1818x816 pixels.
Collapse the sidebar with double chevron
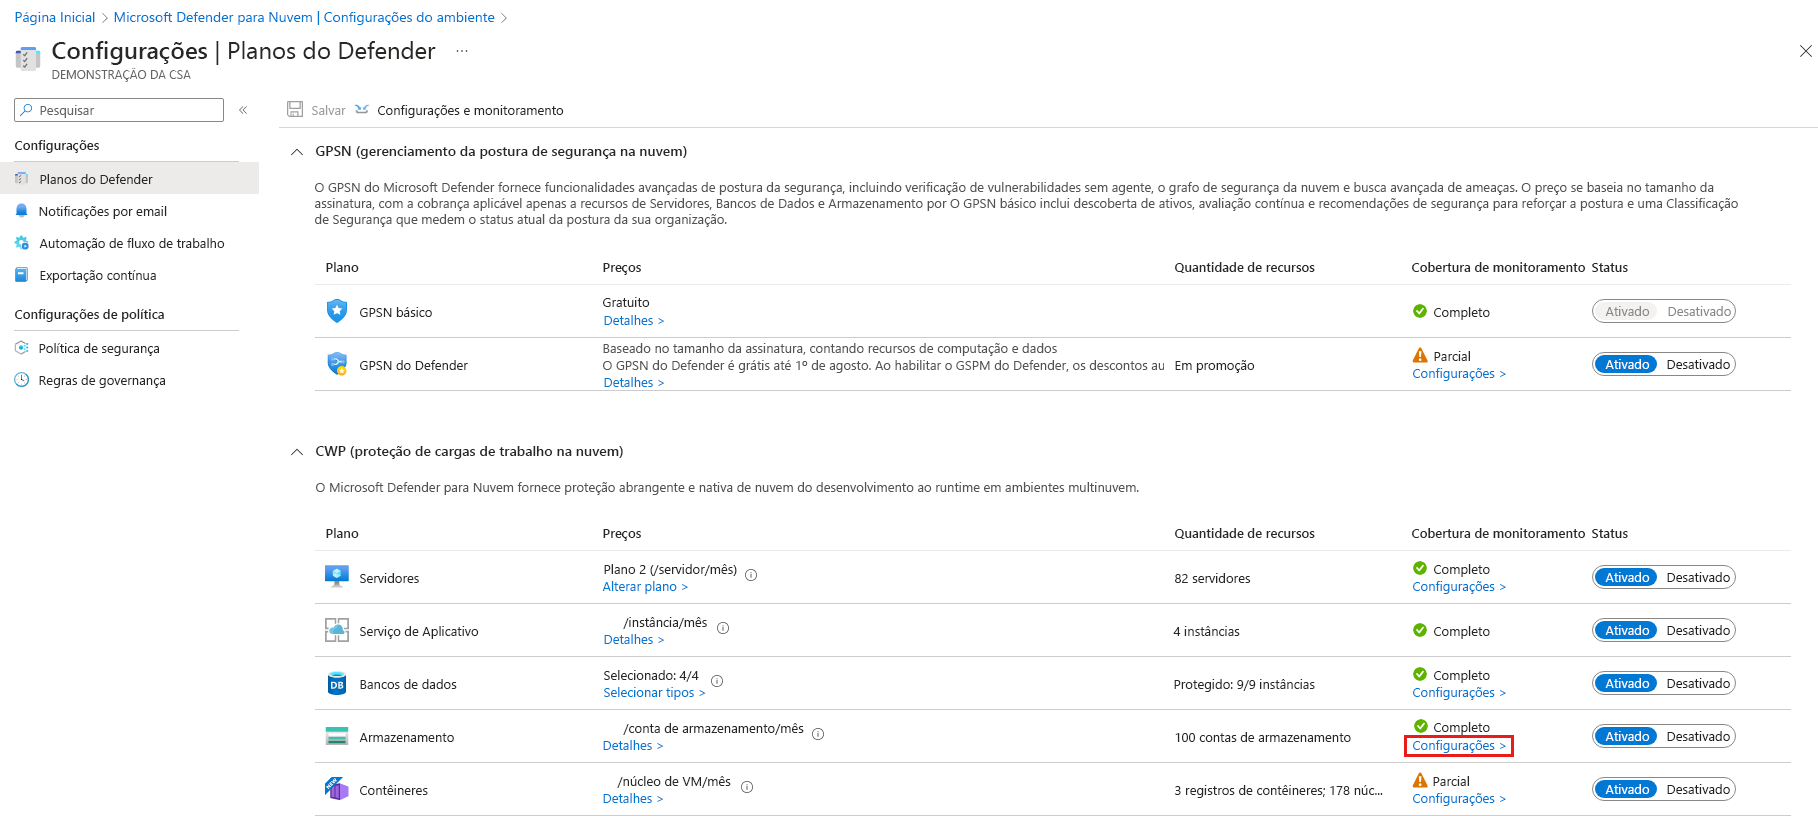pyautogui.click(x=243, y=110)
